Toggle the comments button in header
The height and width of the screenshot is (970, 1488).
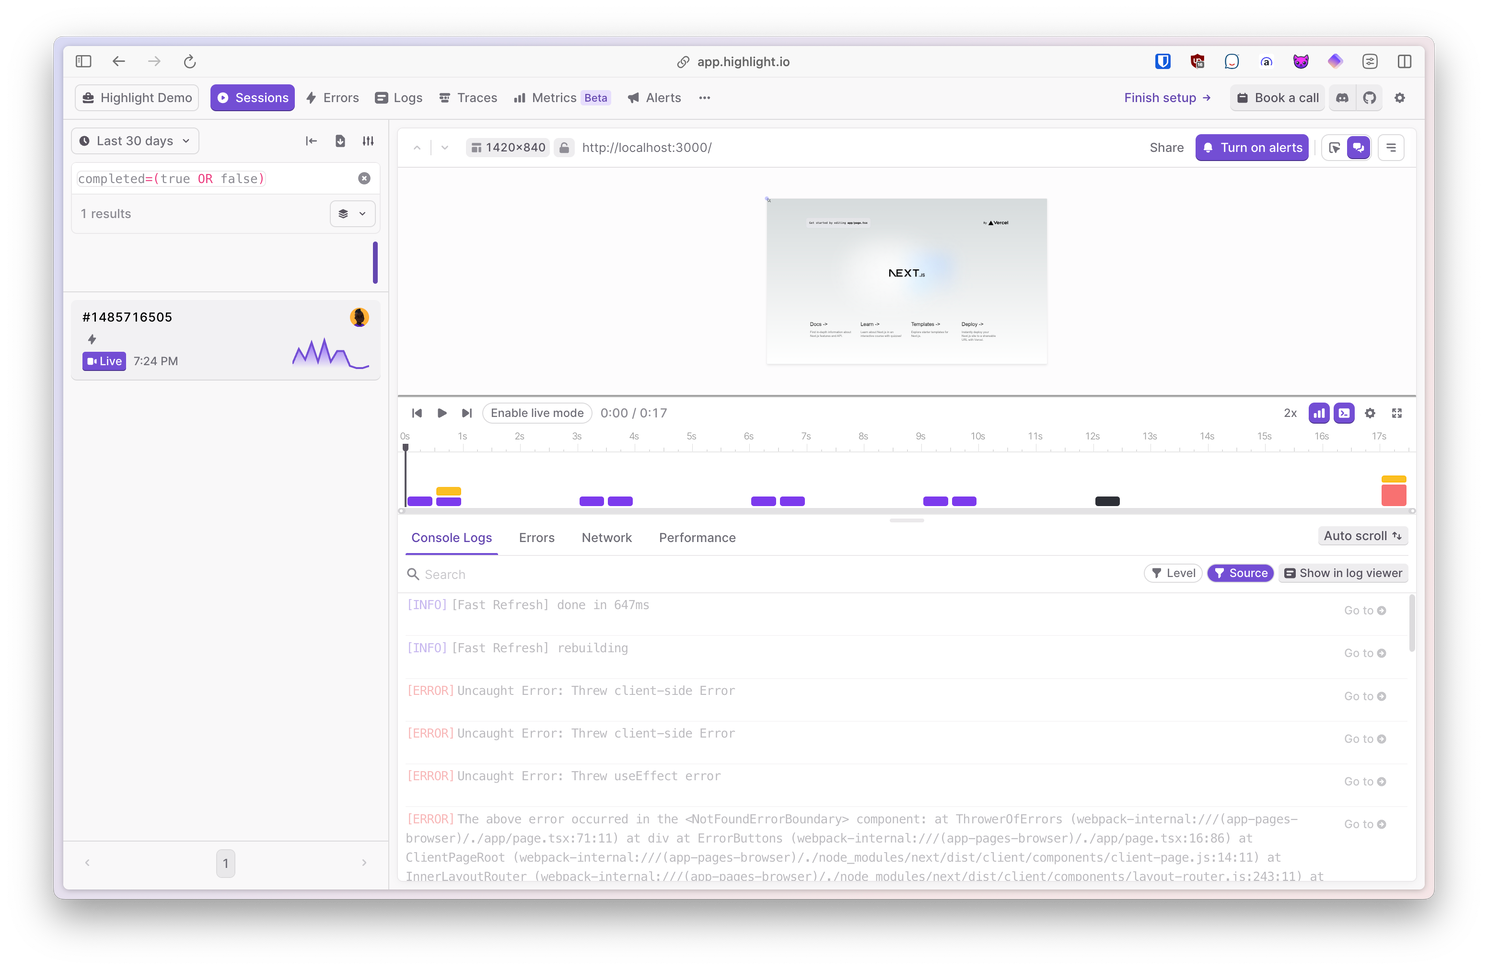pos(1358,148)
